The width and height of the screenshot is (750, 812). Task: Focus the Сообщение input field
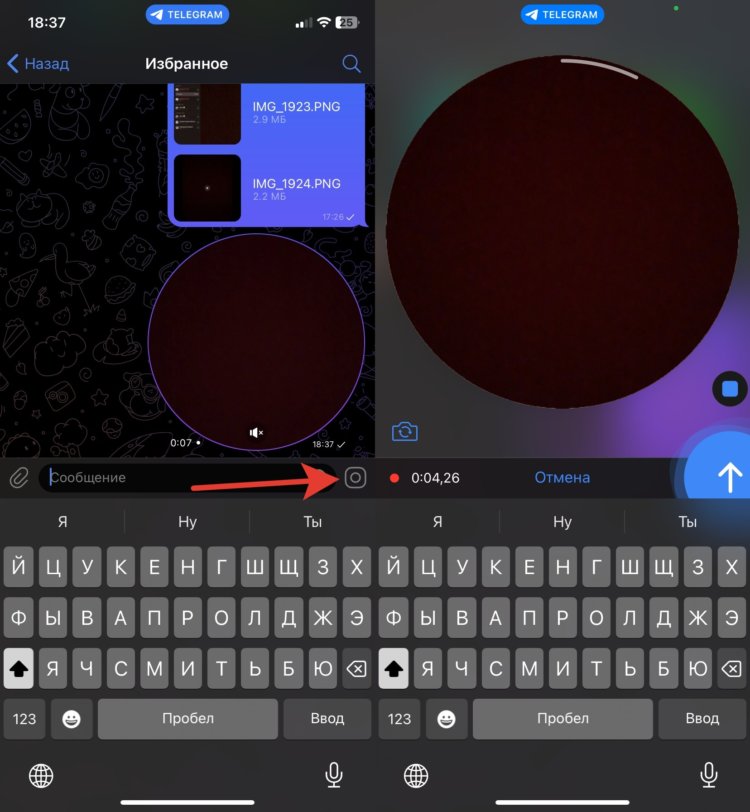[186, 477]
